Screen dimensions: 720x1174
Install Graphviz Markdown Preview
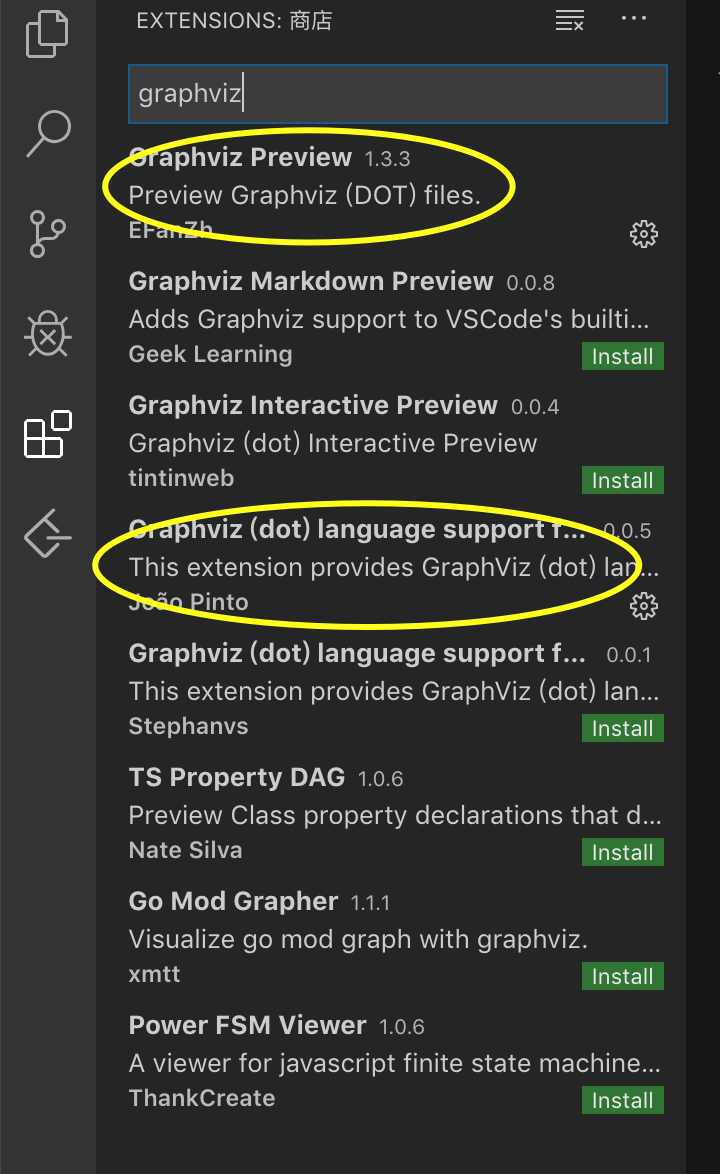pos(622,355)
